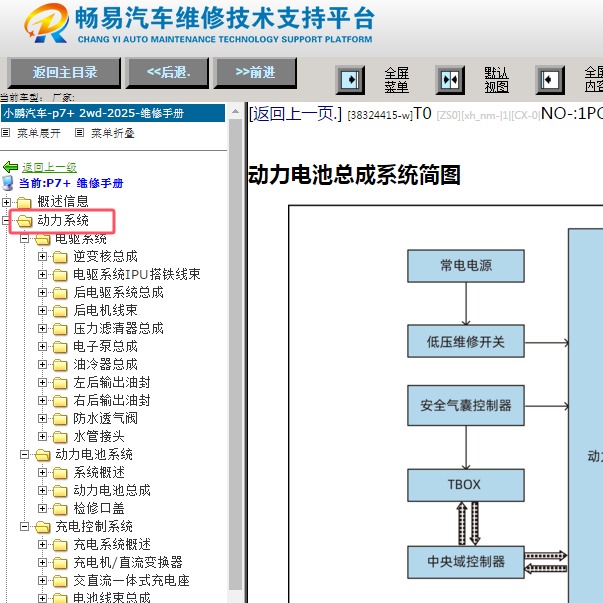Screen dimensions: 603x603
Task: Click the full-screen content panel icon
Action: (x=550, y=80)
